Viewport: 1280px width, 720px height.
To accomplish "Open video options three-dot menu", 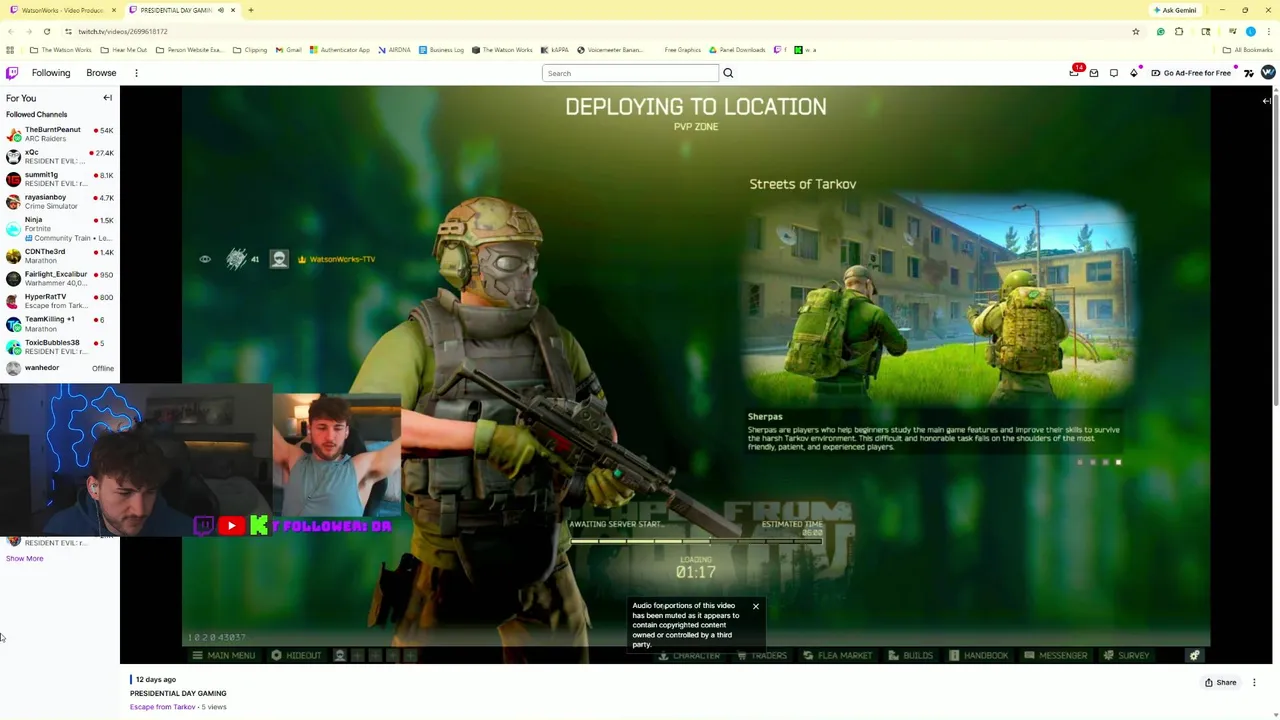I will click(1254, 682).
